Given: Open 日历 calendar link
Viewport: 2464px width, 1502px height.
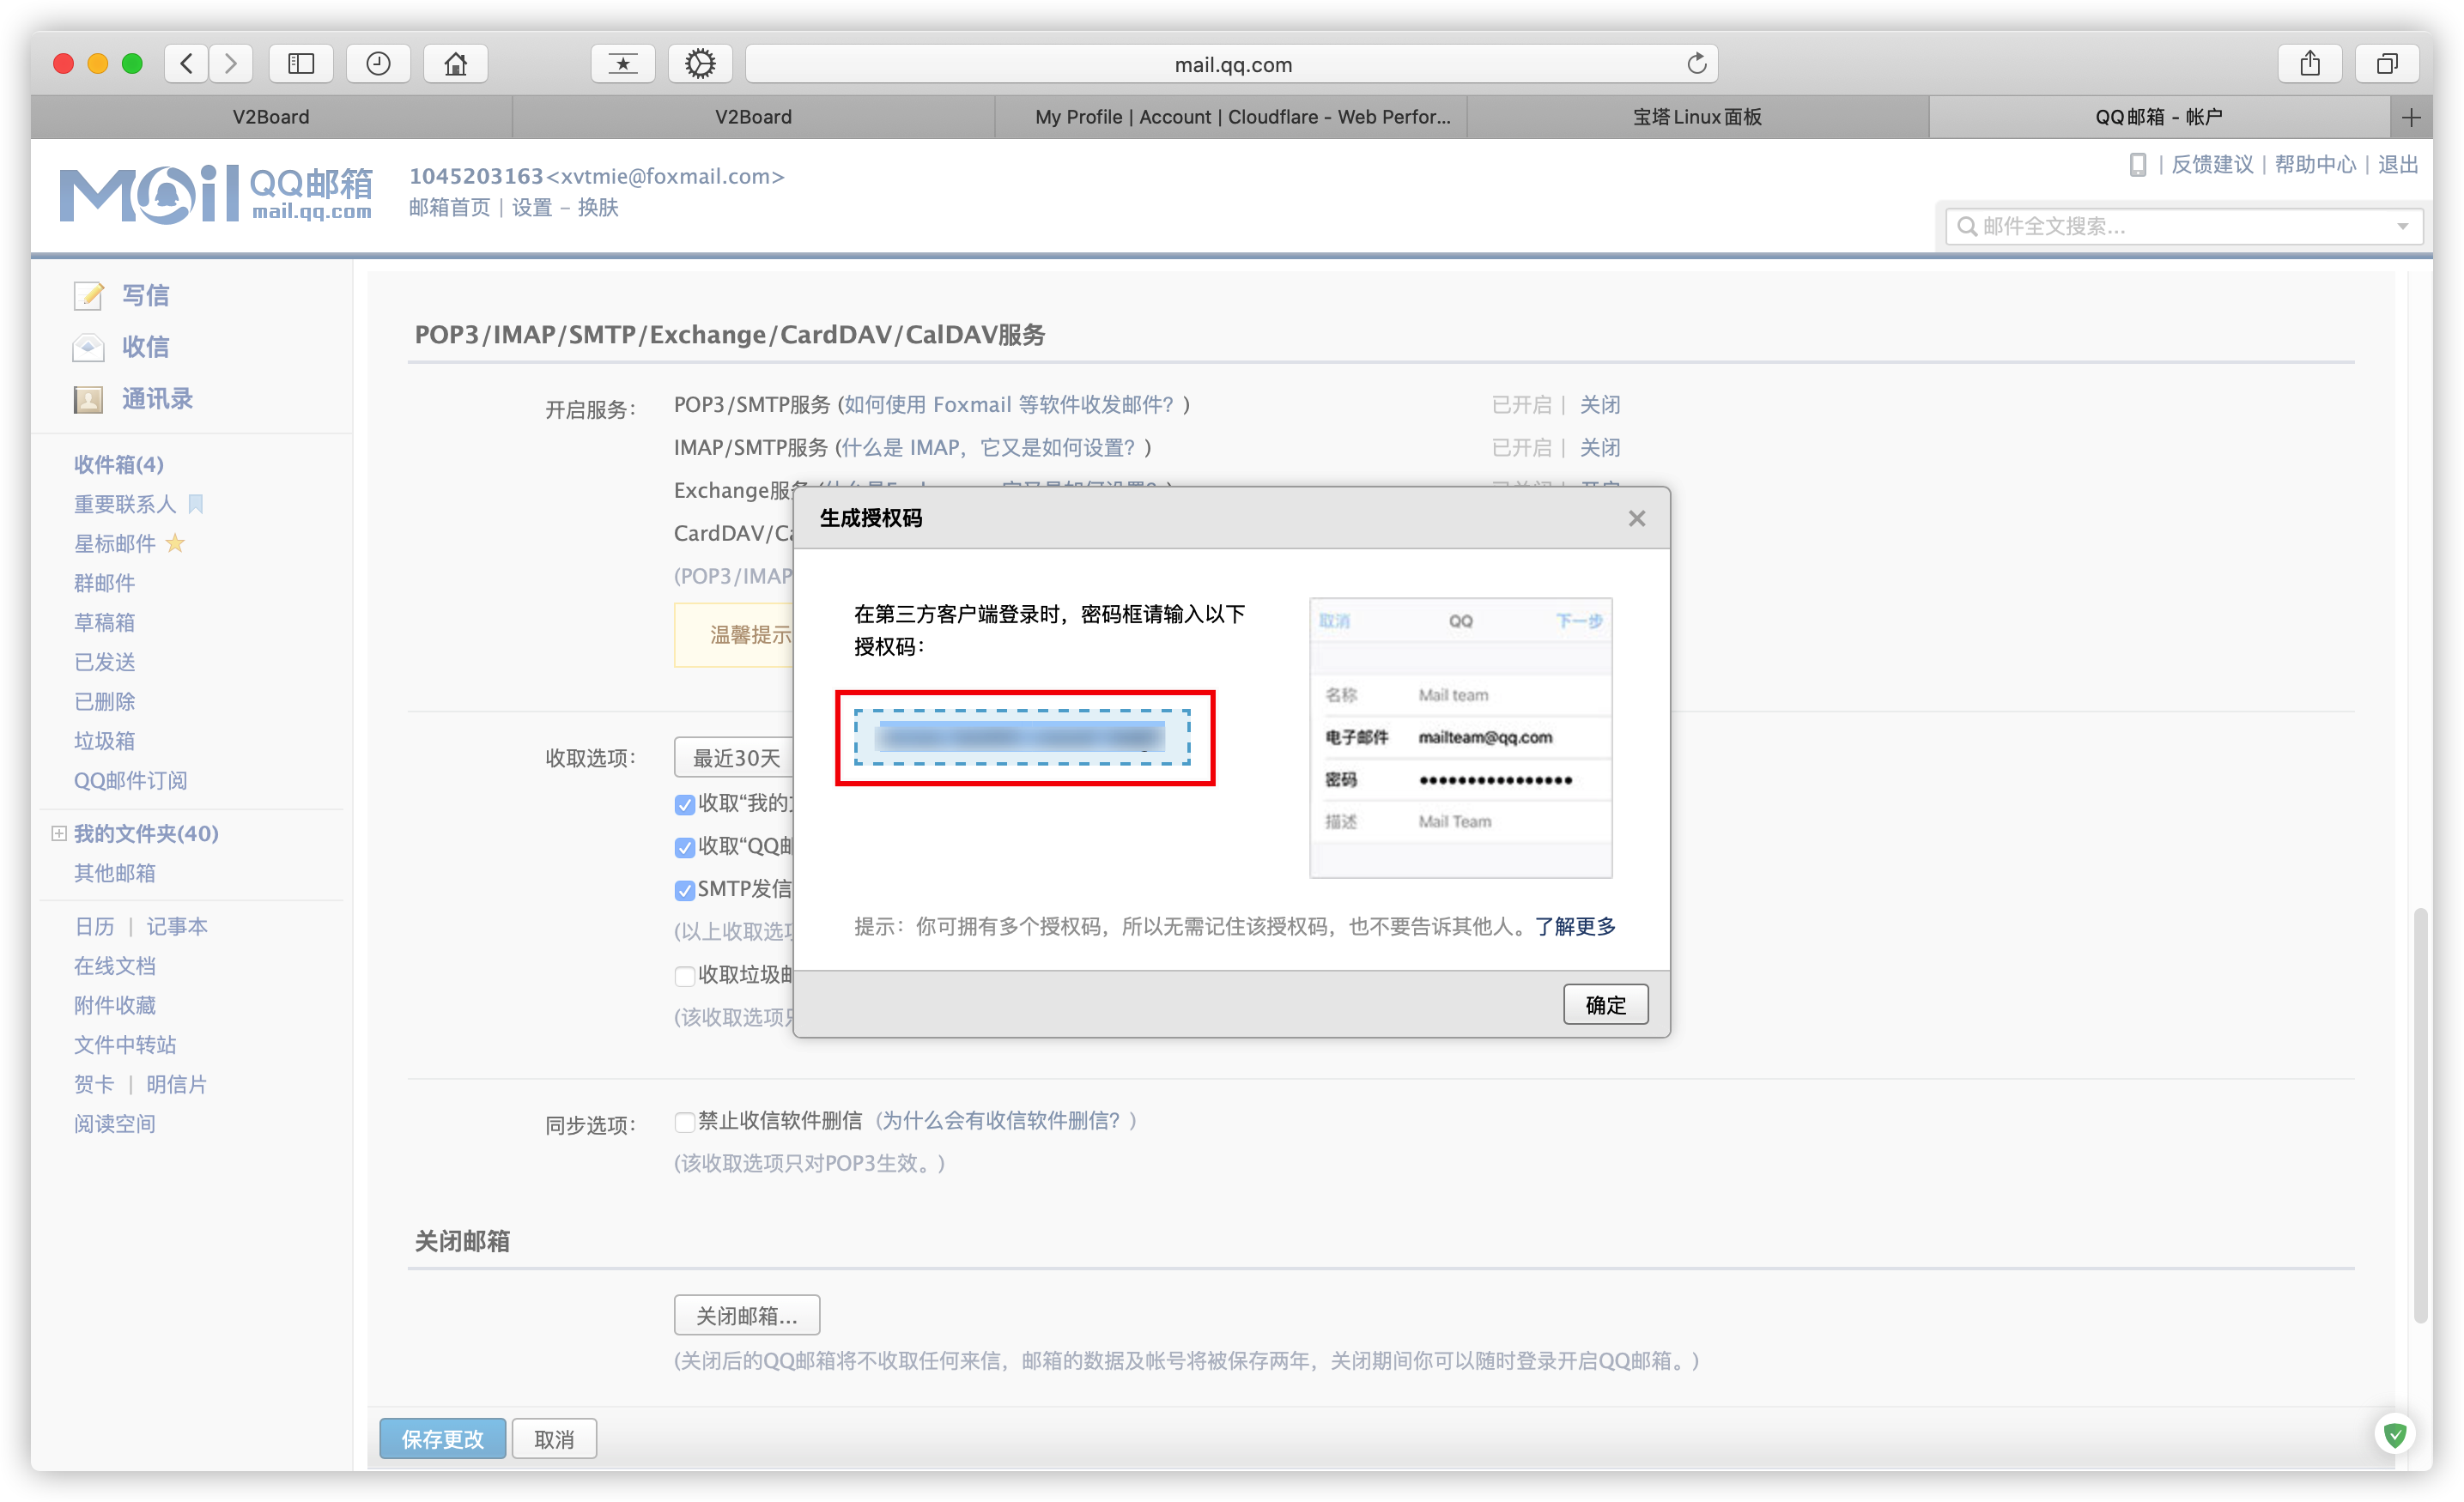Looking at the screenshot, I should pyautogui.click(x=94, y=926).
